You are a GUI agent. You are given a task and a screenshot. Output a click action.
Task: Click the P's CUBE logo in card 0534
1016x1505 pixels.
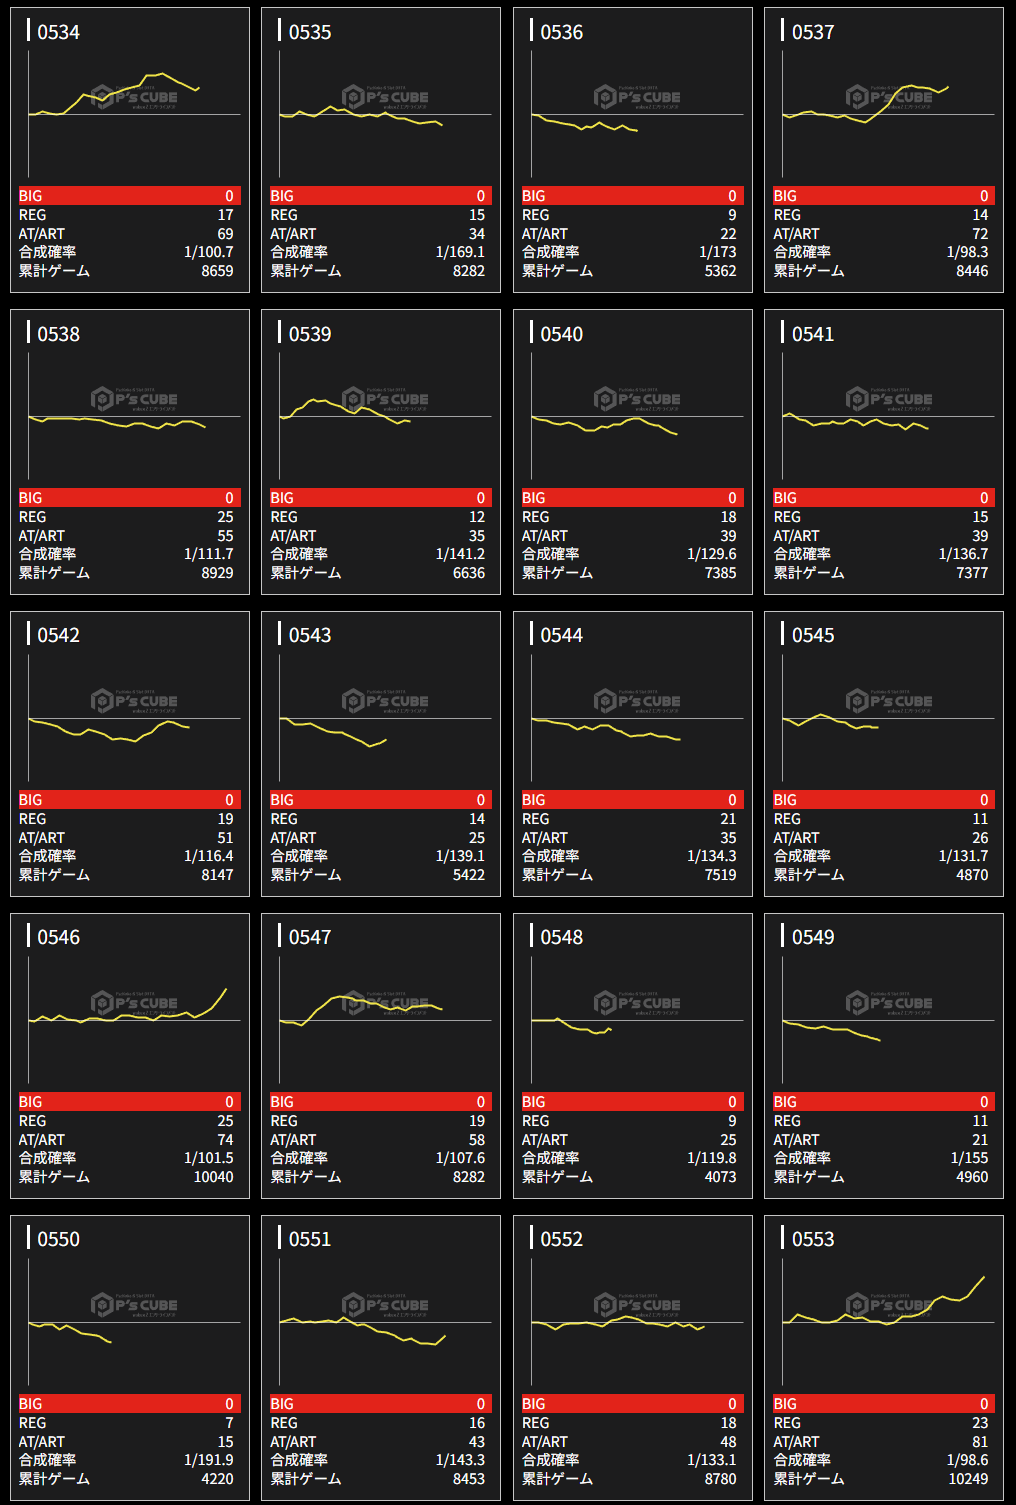134,97
